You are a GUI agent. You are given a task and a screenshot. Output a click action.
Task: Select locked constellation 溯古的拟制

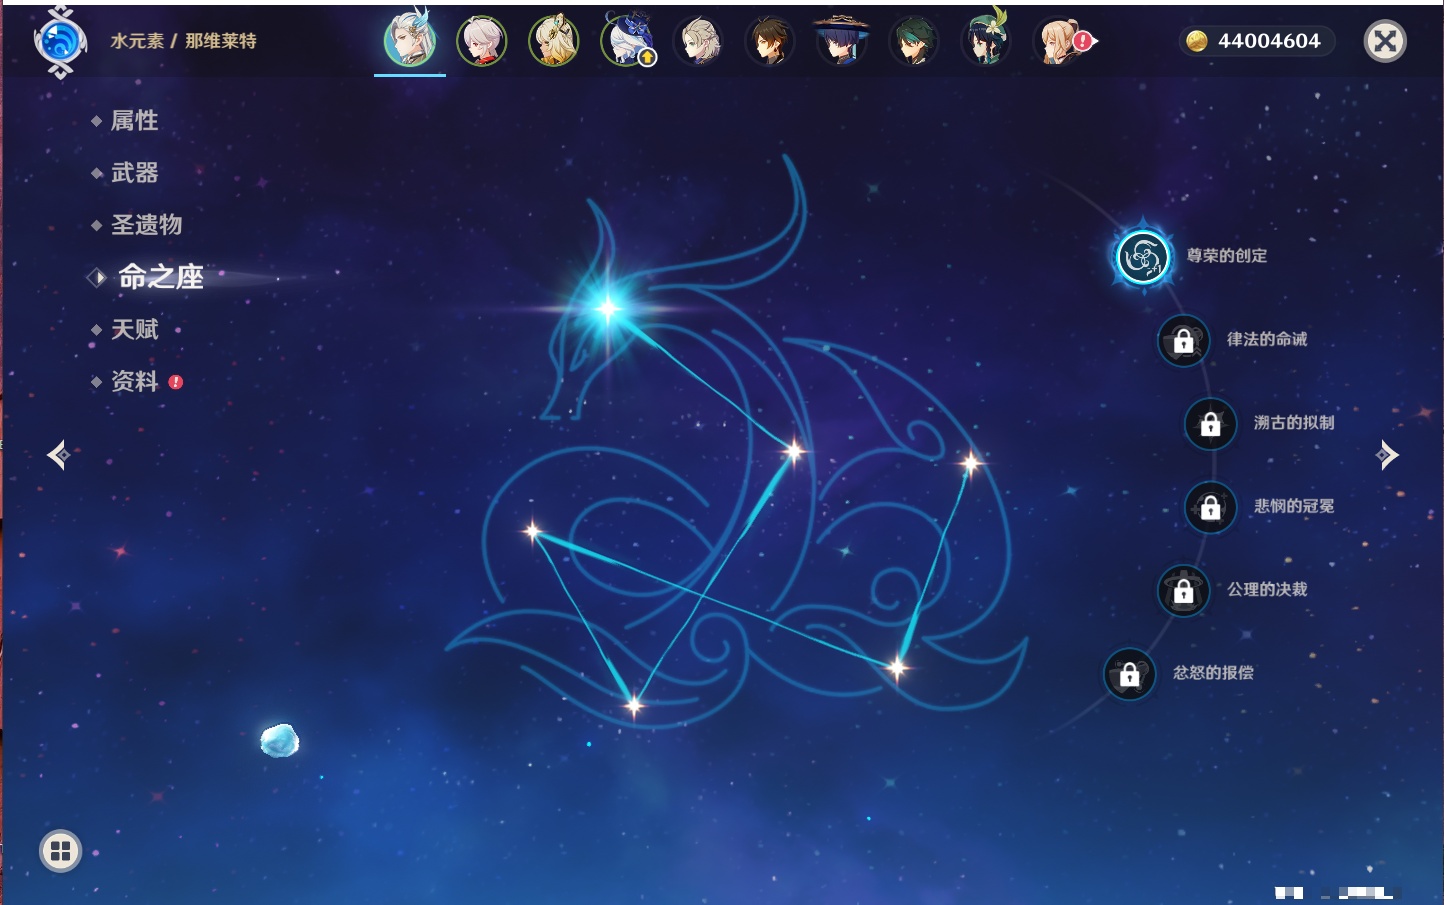[1210, 424]
